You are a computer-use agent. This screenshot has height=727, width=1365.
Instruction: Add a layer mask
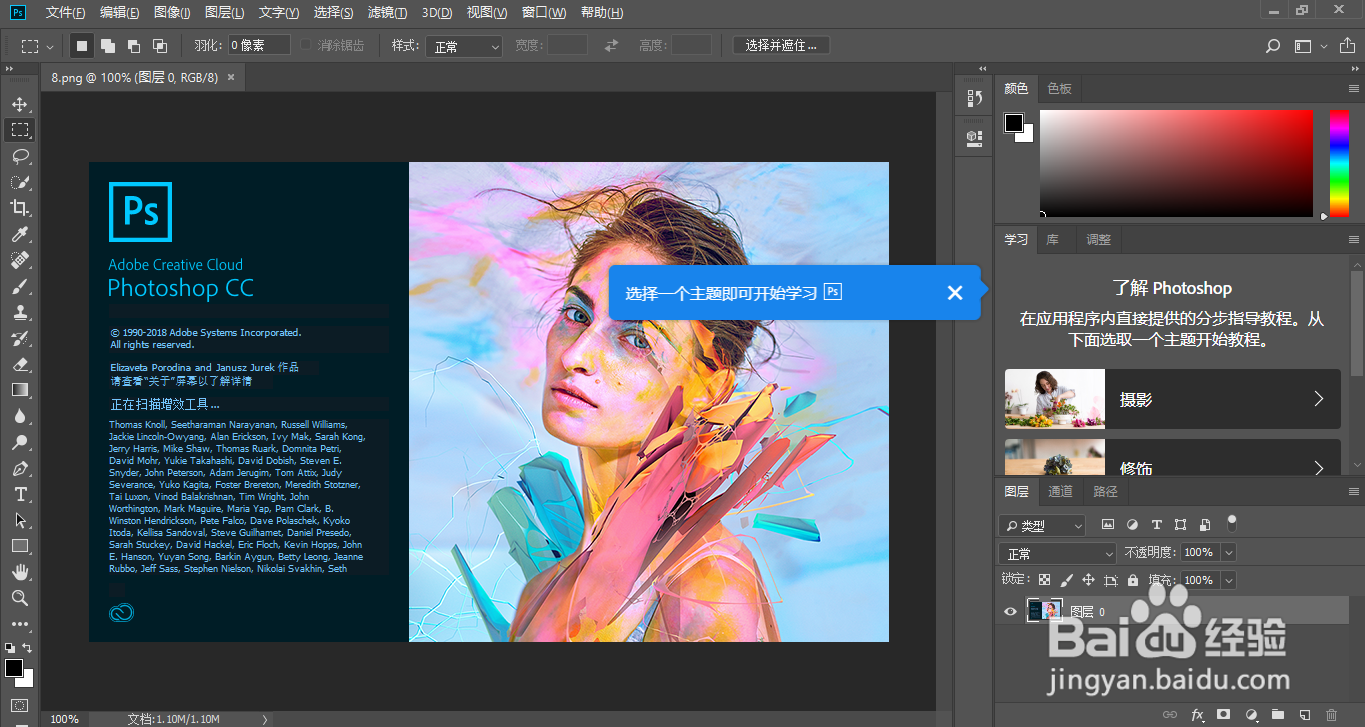tap(1223, 715)
